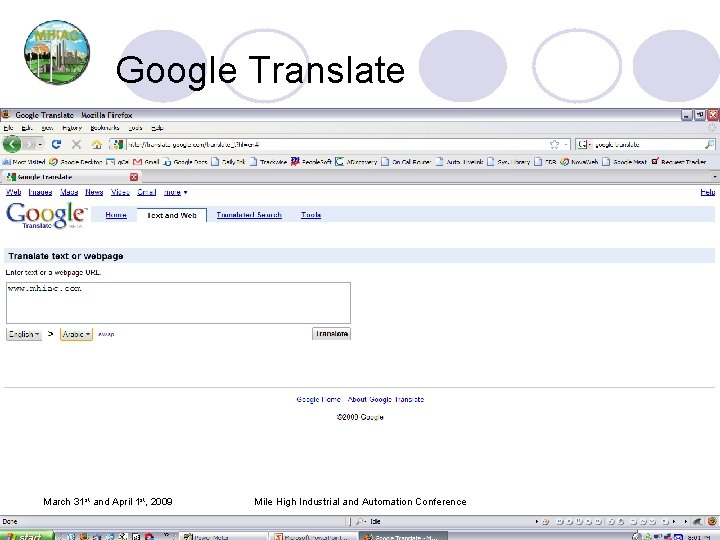Screen dimensions: 720x540
Task: Click the 'Done' status bar text
Action: coord(10,522)
